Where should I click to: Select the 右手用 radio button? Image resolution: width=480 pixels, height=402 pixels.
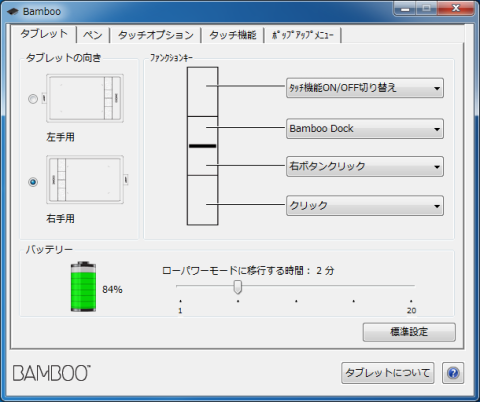click(33, 182)
